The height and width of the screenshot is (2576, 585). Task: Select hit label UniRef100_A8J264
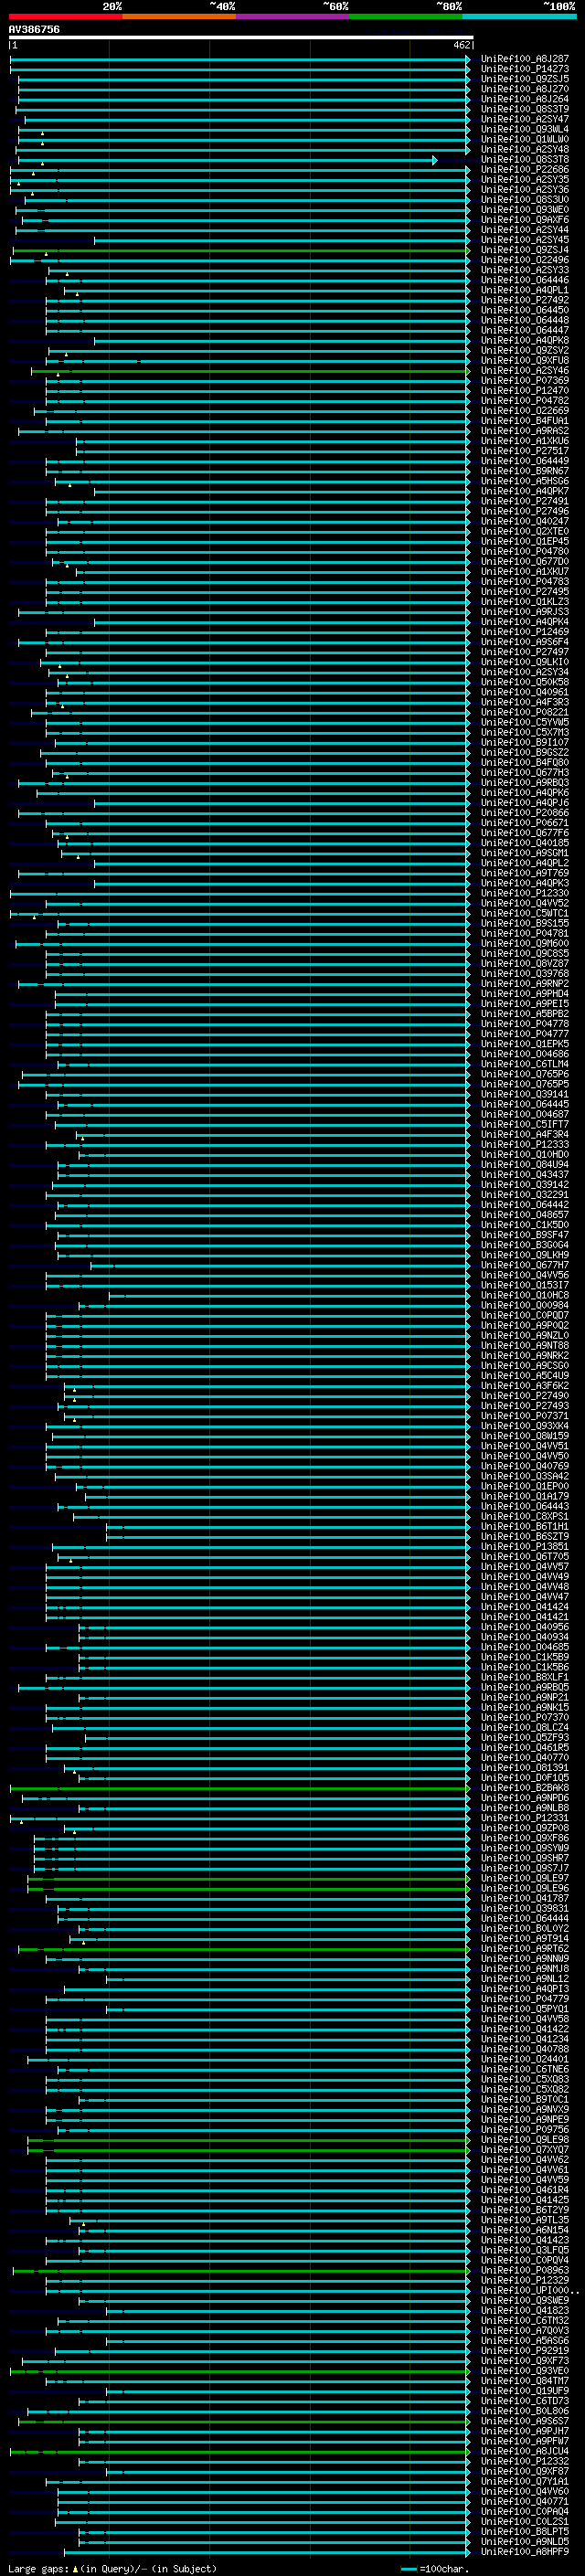point(525,99)
